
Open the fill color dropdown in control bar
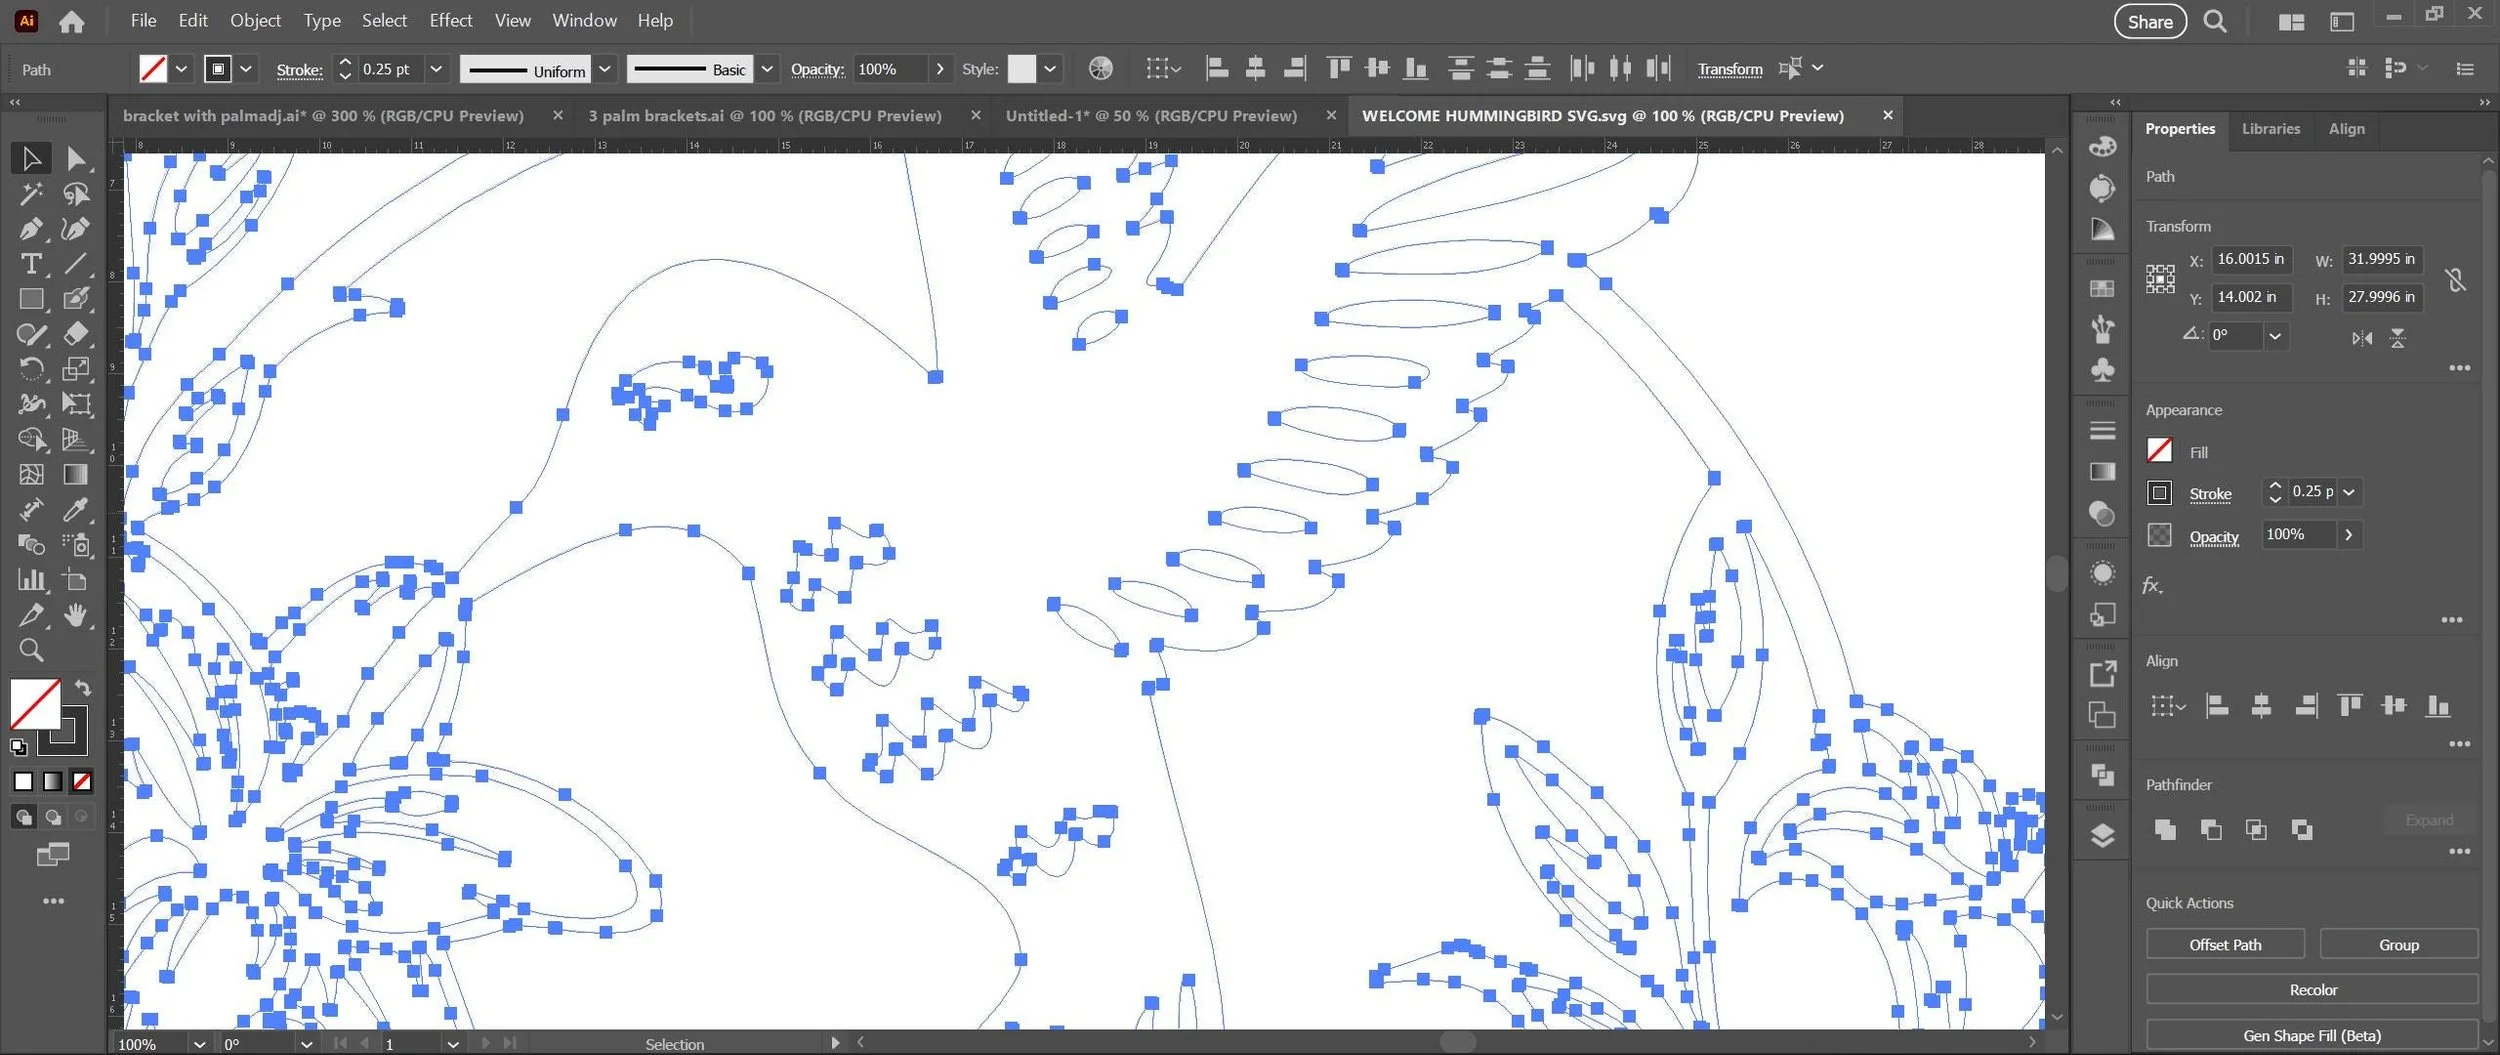(x=181, y=69)
